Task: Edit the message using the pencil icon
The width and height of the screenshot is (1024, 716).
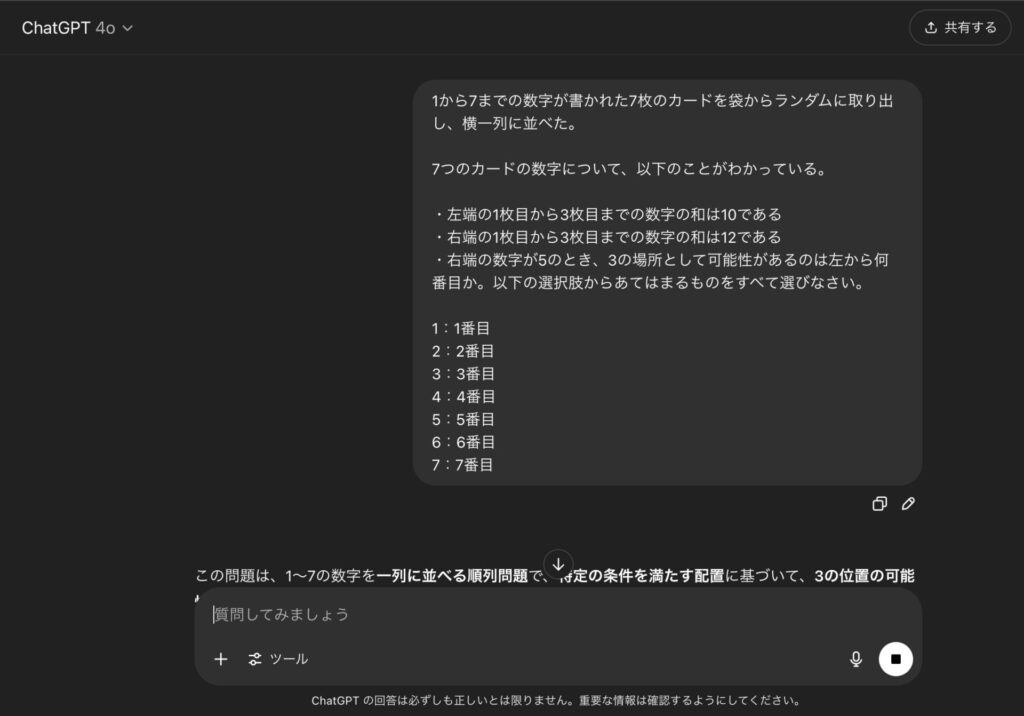Action: click(908, 504)
